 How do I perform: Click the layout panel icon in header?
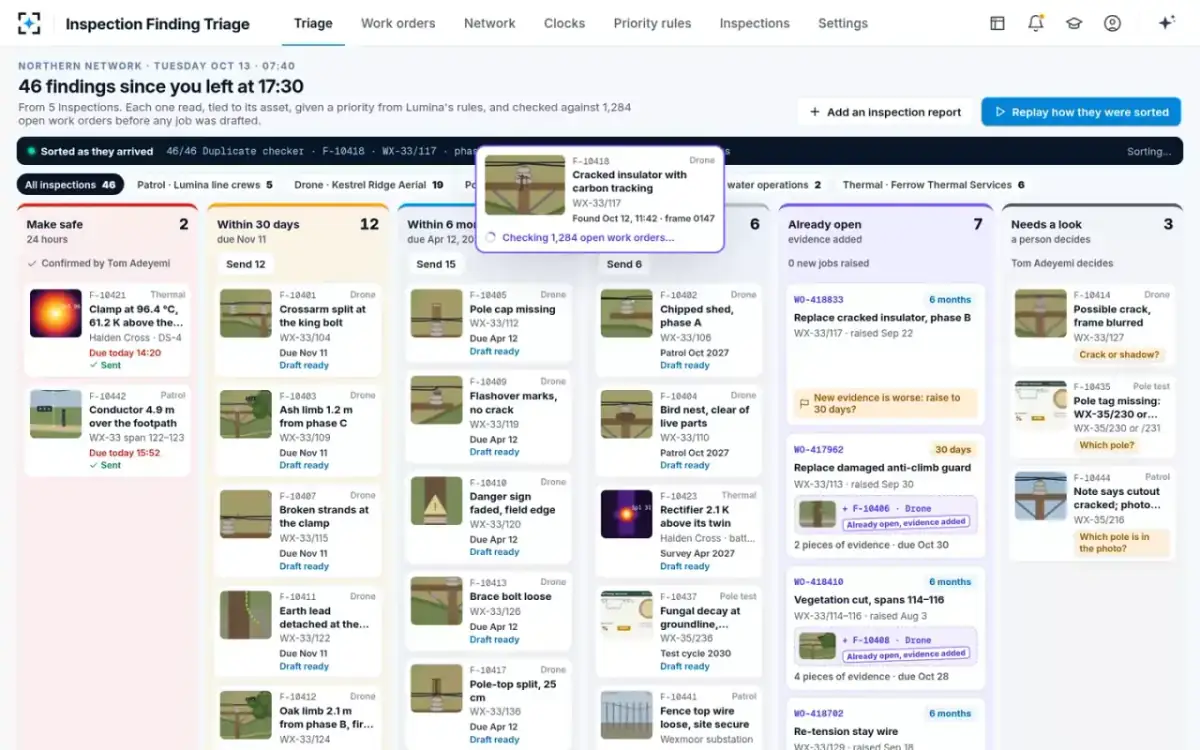pos(997,23)
